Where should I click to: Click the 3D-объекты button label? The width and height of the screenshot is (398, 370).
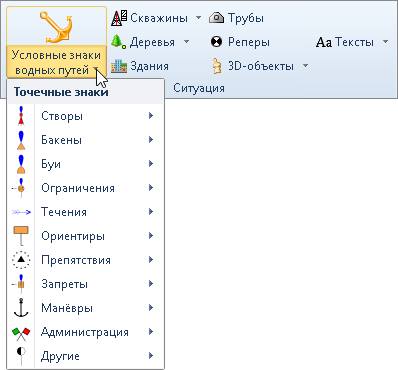pyautogui.click(x=261, y=66)
